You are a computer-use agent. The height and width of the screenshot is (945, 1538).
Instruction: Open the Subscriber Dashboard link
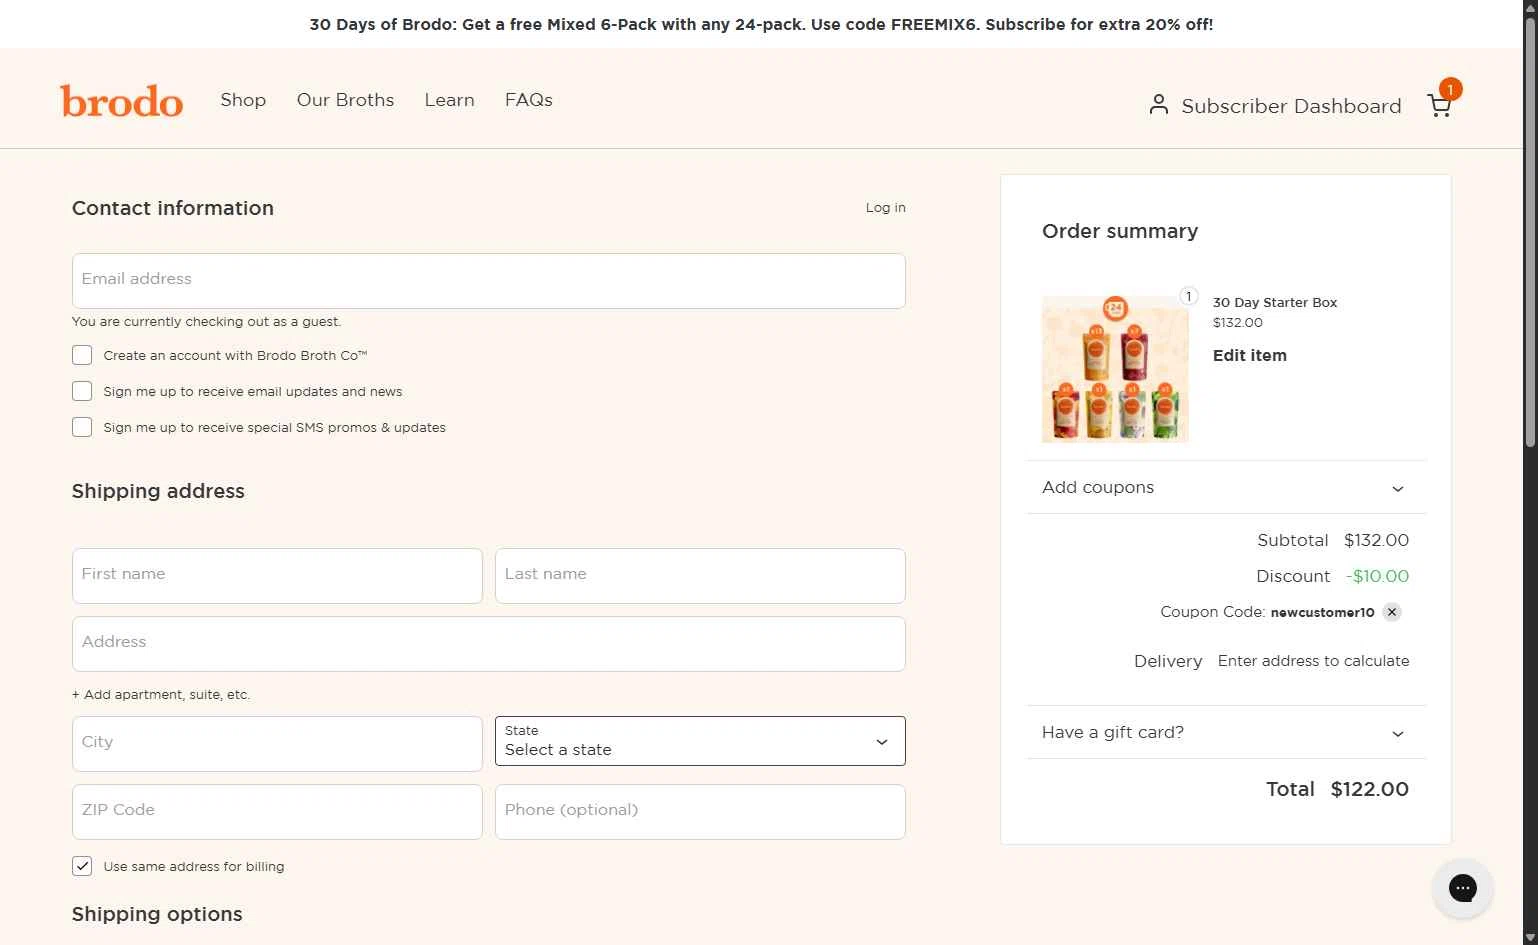[1291, 106]
